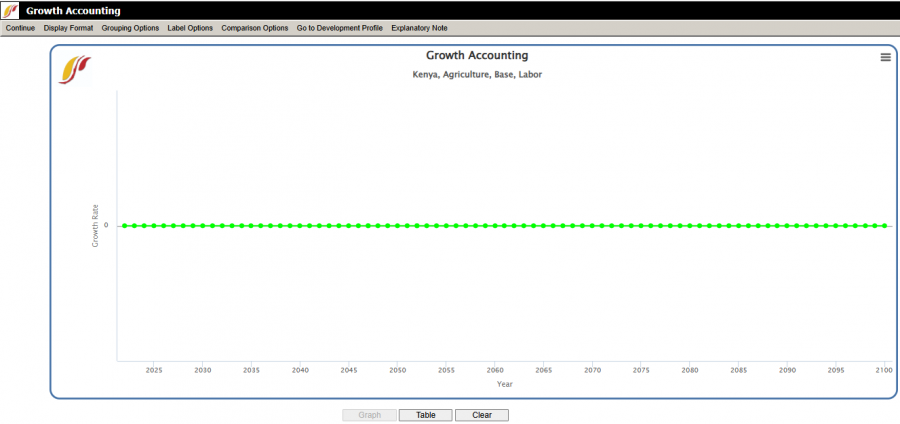The image size is (900, 424).
Task: Open the Comparison Options menu
Action: point(255,28)
